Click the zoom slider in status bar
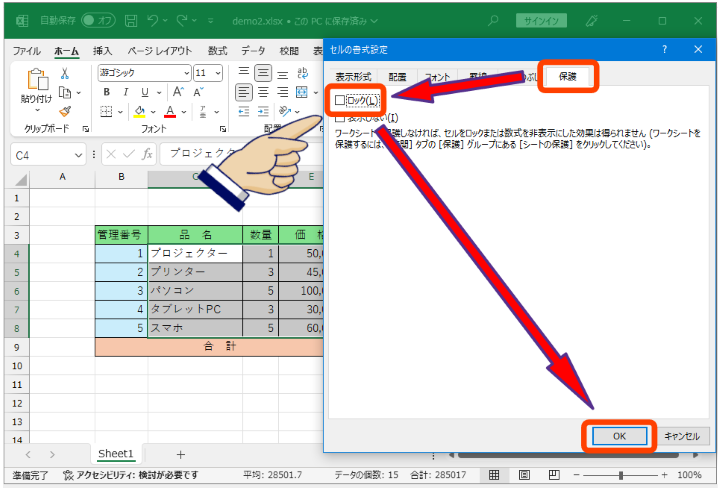The image size is (720, 488). (x=621, y=475)
